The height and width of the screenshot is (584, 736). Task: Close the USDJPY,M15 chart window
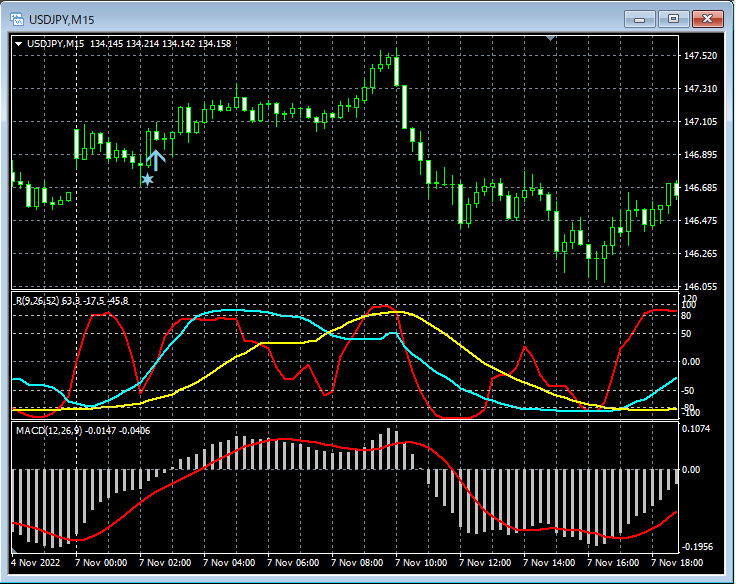pos(707,18)
